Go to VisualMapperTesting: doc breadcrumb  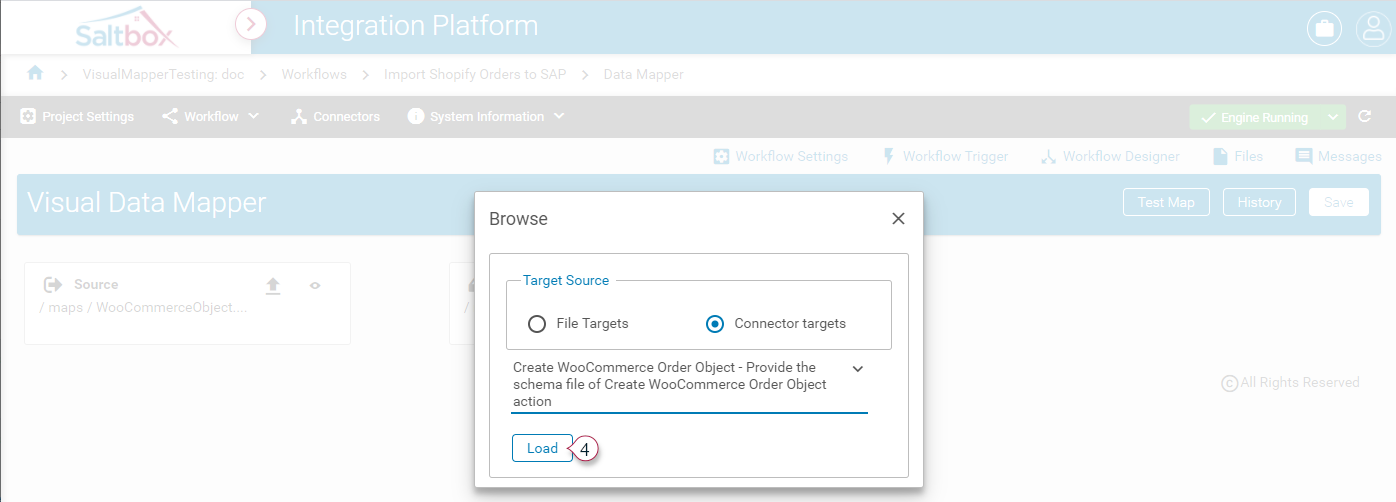coord(164,74)
